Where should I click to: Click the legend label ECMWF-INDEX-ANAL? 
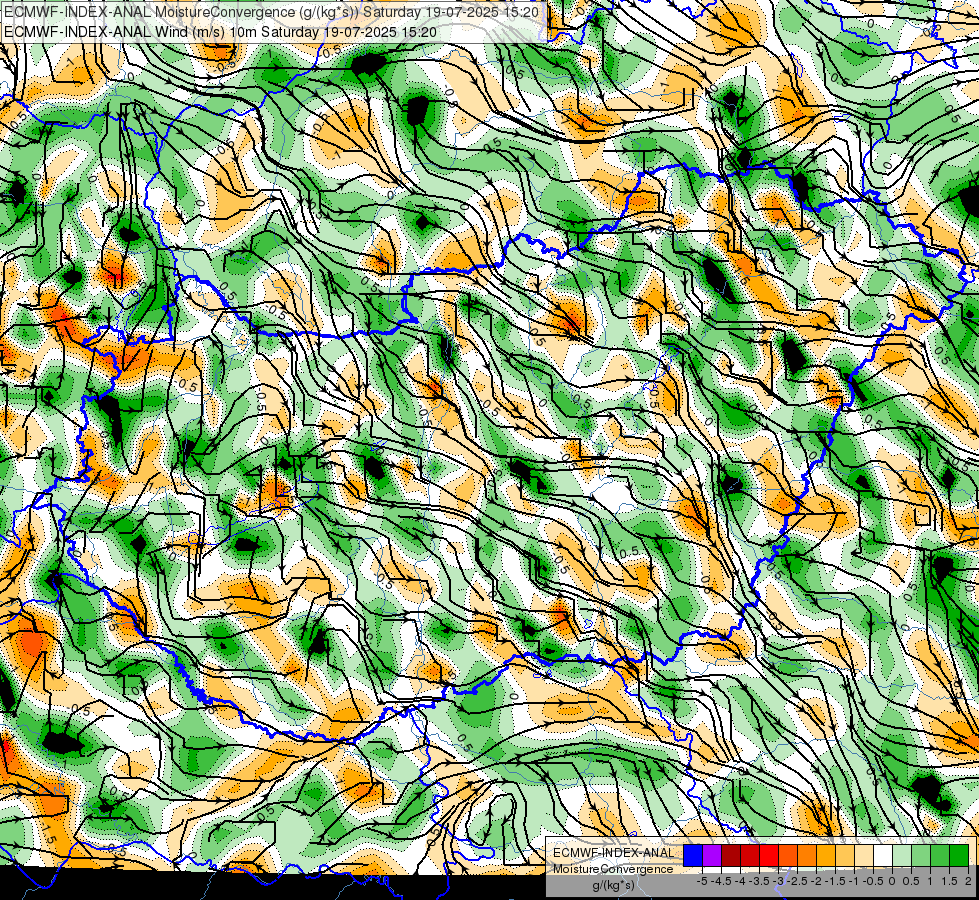[614, 853]
